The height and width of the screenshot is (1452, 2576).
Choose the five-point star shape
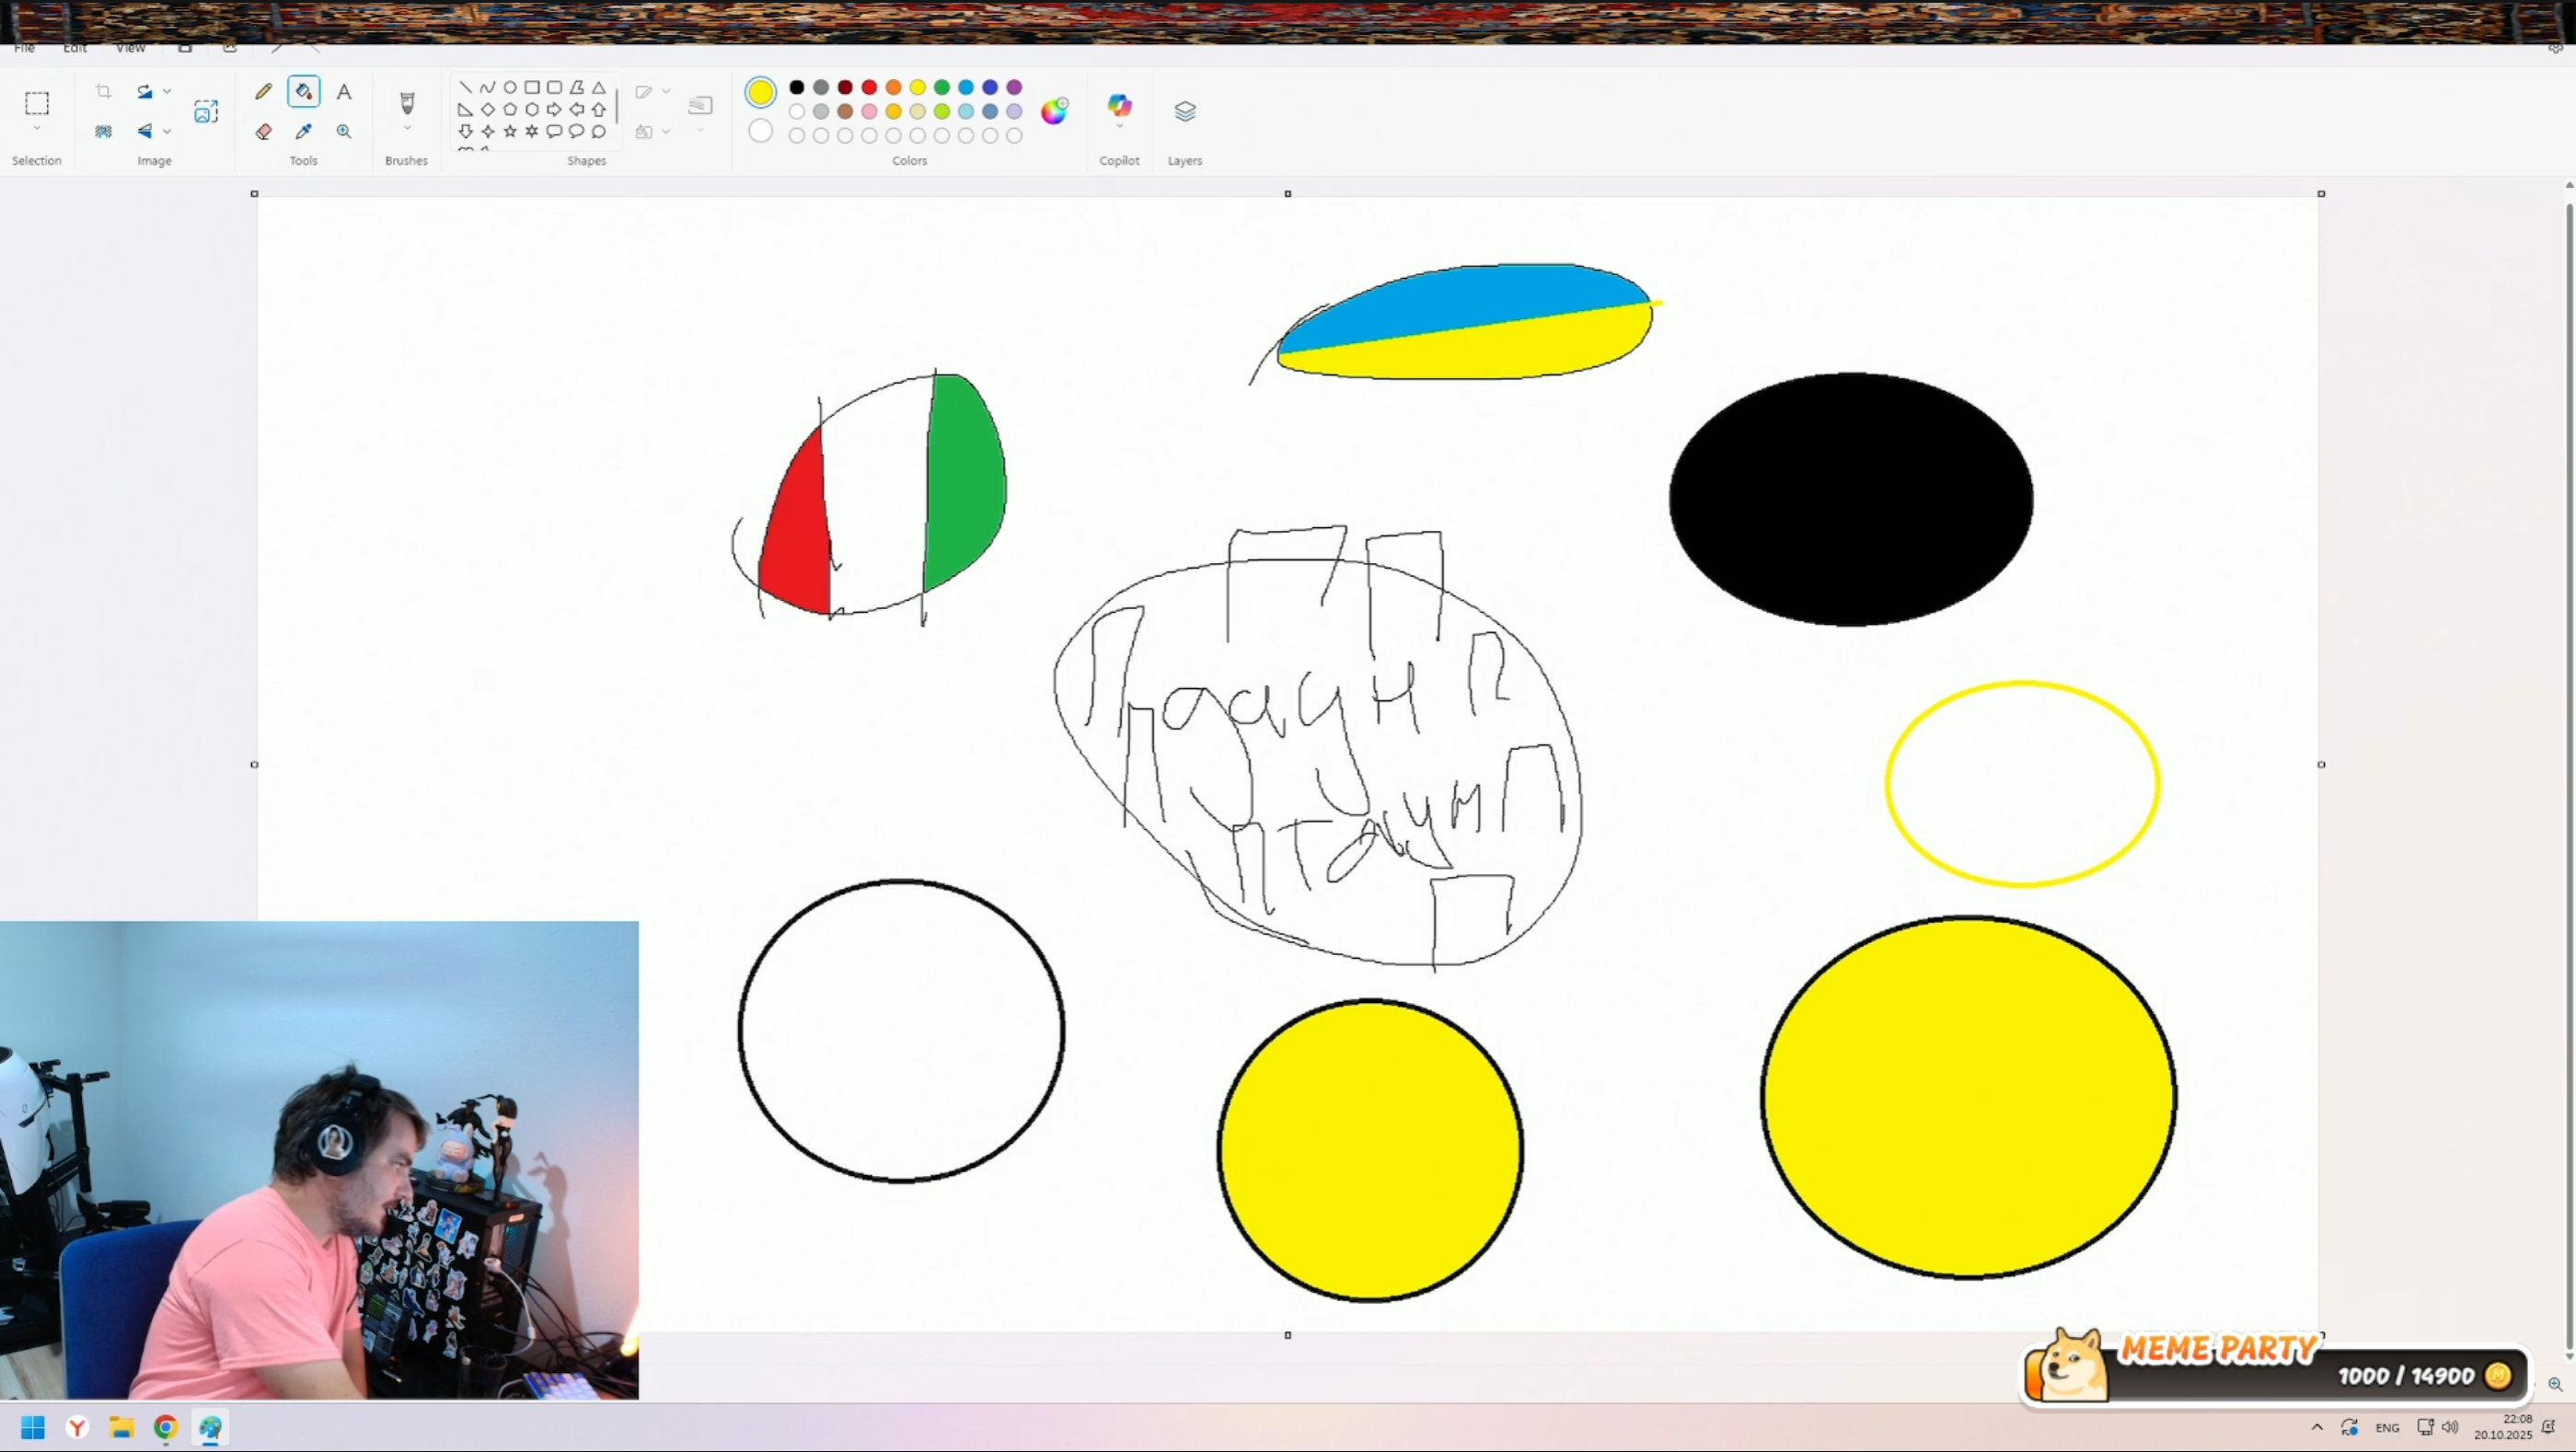[x=510, y=131]
